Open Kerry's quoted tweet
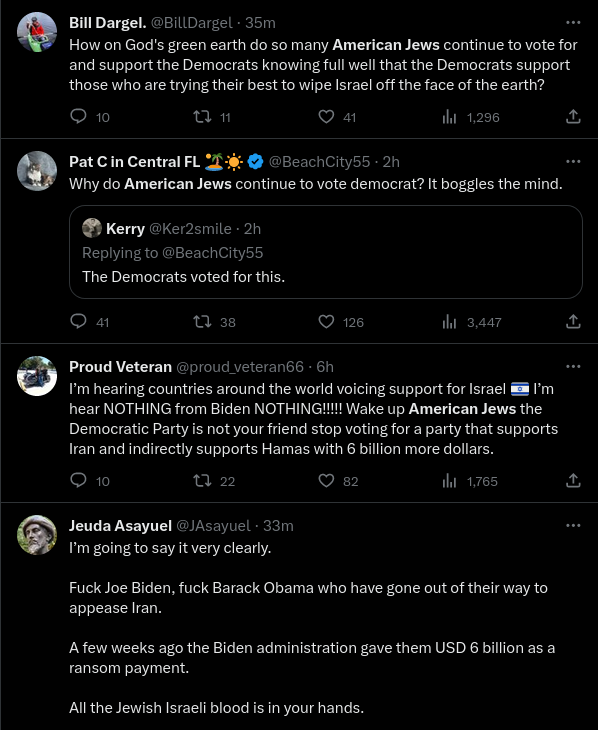 [x=326, y=252]
